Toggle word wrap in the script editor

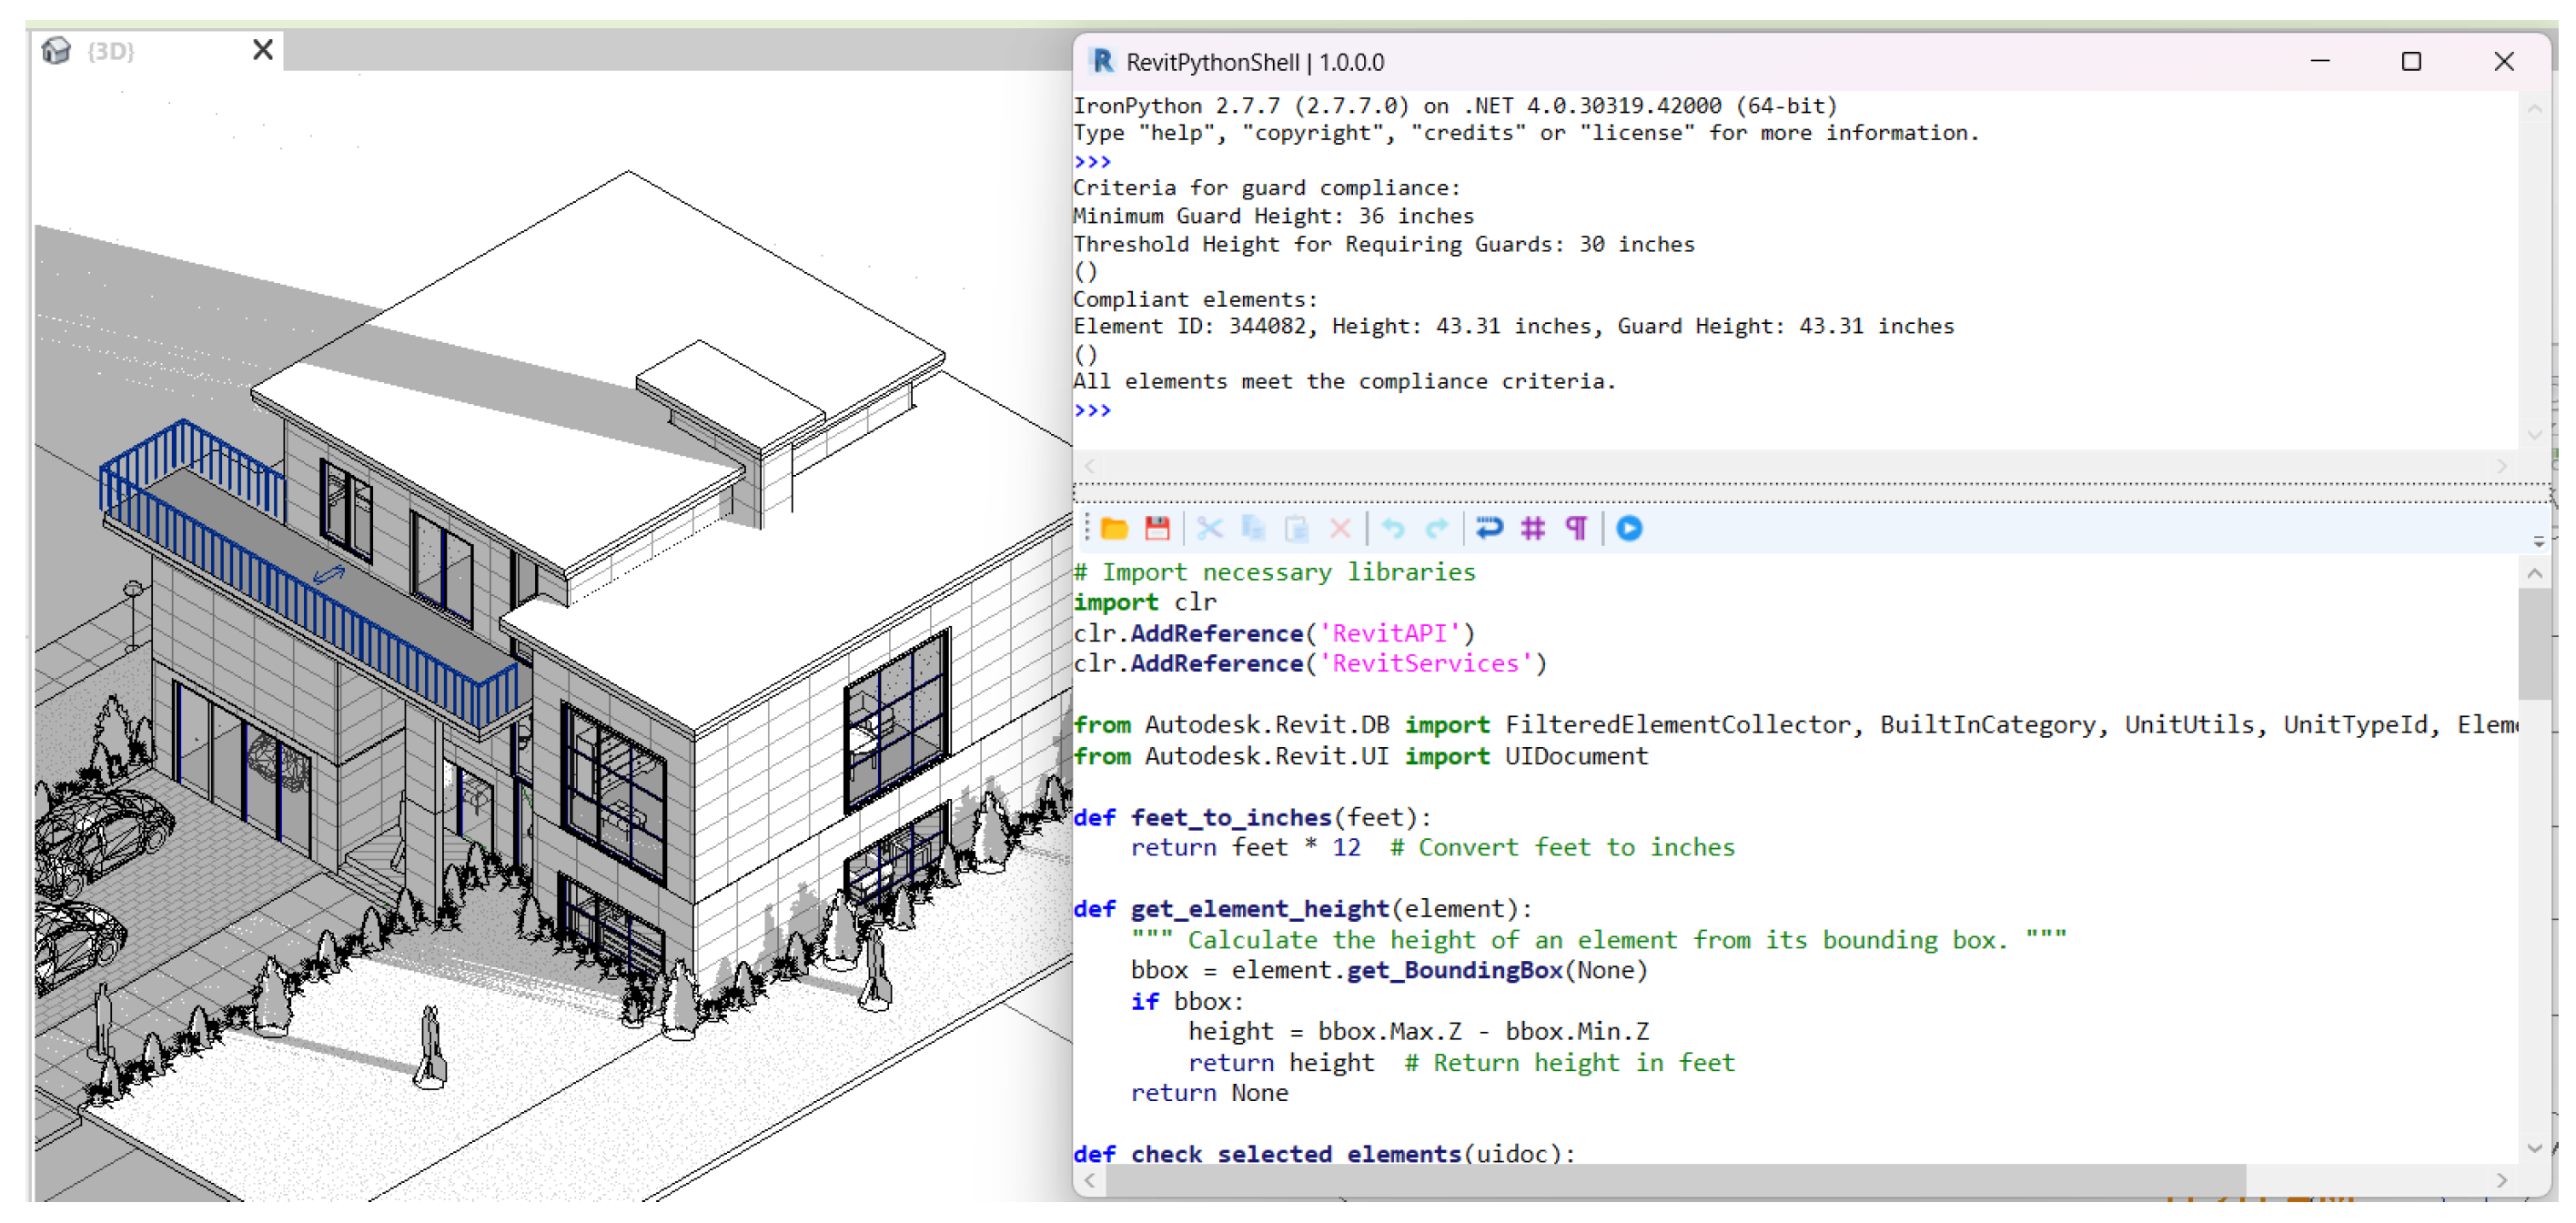1489,528
